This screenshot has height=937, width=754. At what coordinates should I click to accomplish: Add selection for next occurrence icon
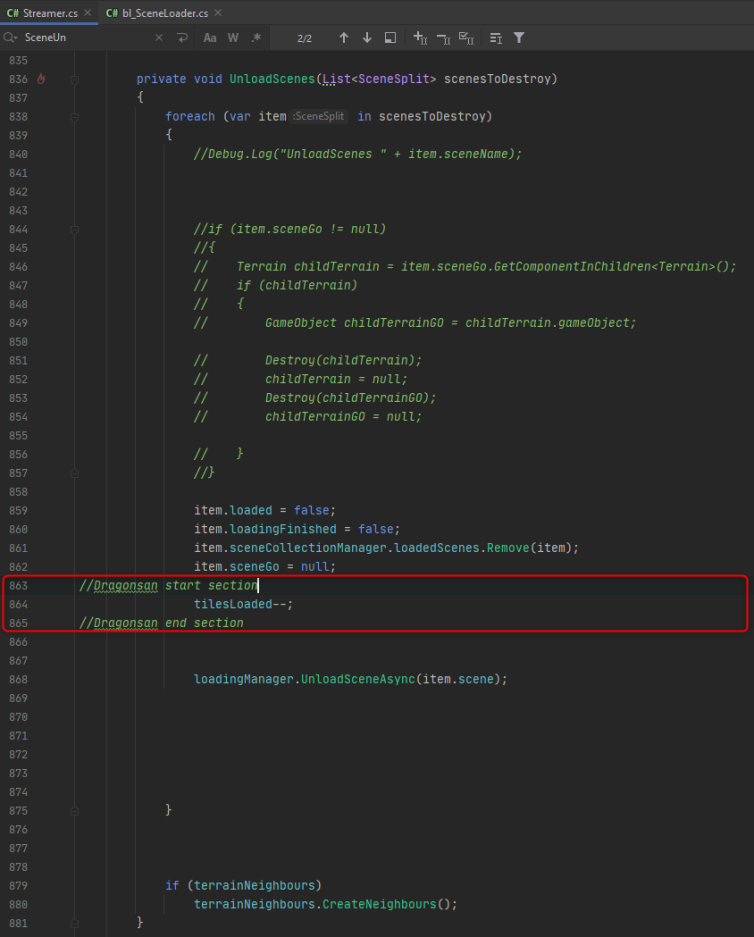click(420, 38)
